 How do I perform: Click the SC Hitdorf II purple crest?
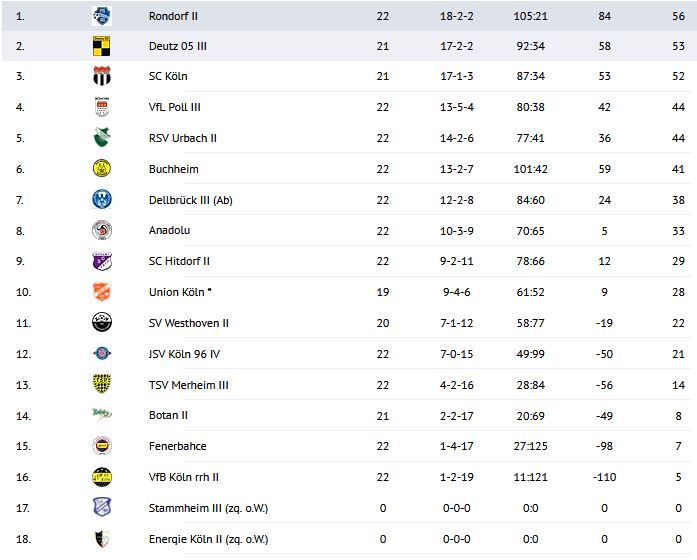coord(102,261)
